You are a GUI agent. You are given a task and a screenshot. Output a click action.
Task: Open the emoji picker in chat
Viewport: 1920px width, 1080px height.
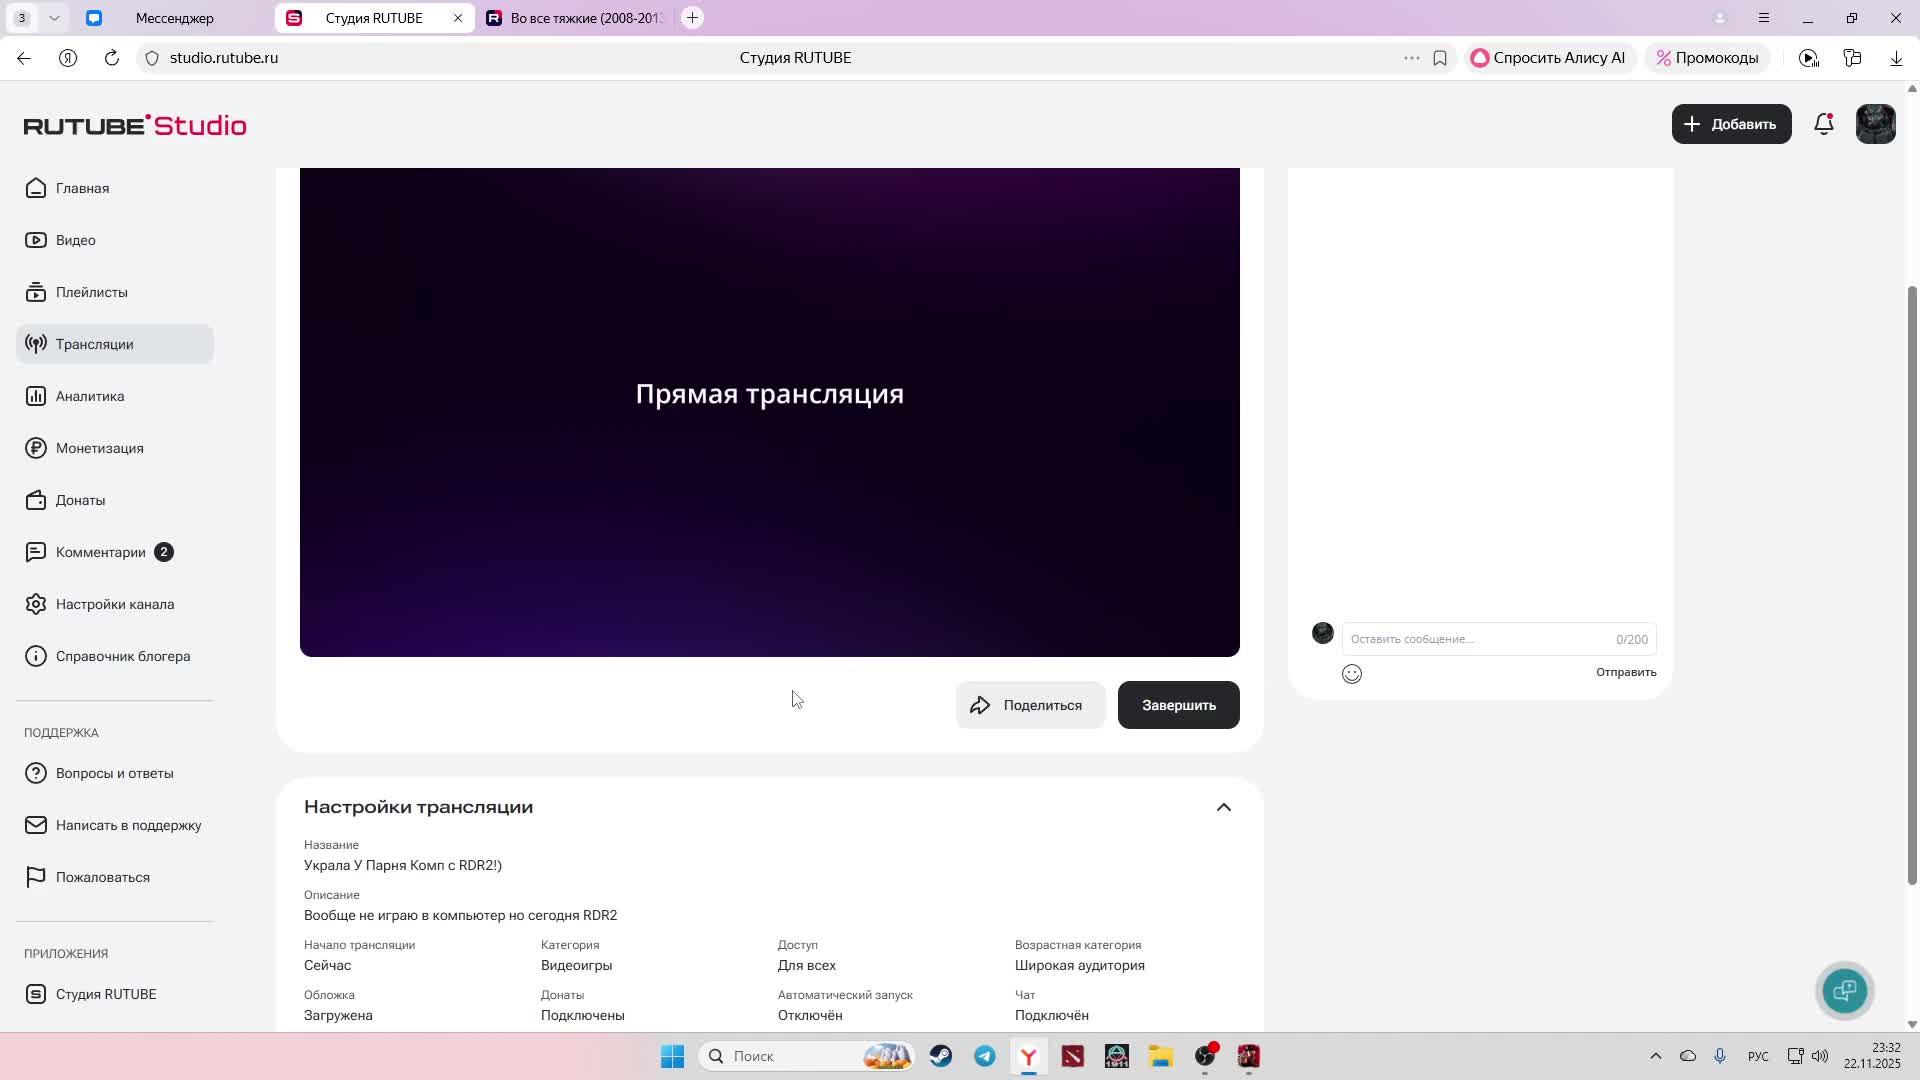(1351, 674)
